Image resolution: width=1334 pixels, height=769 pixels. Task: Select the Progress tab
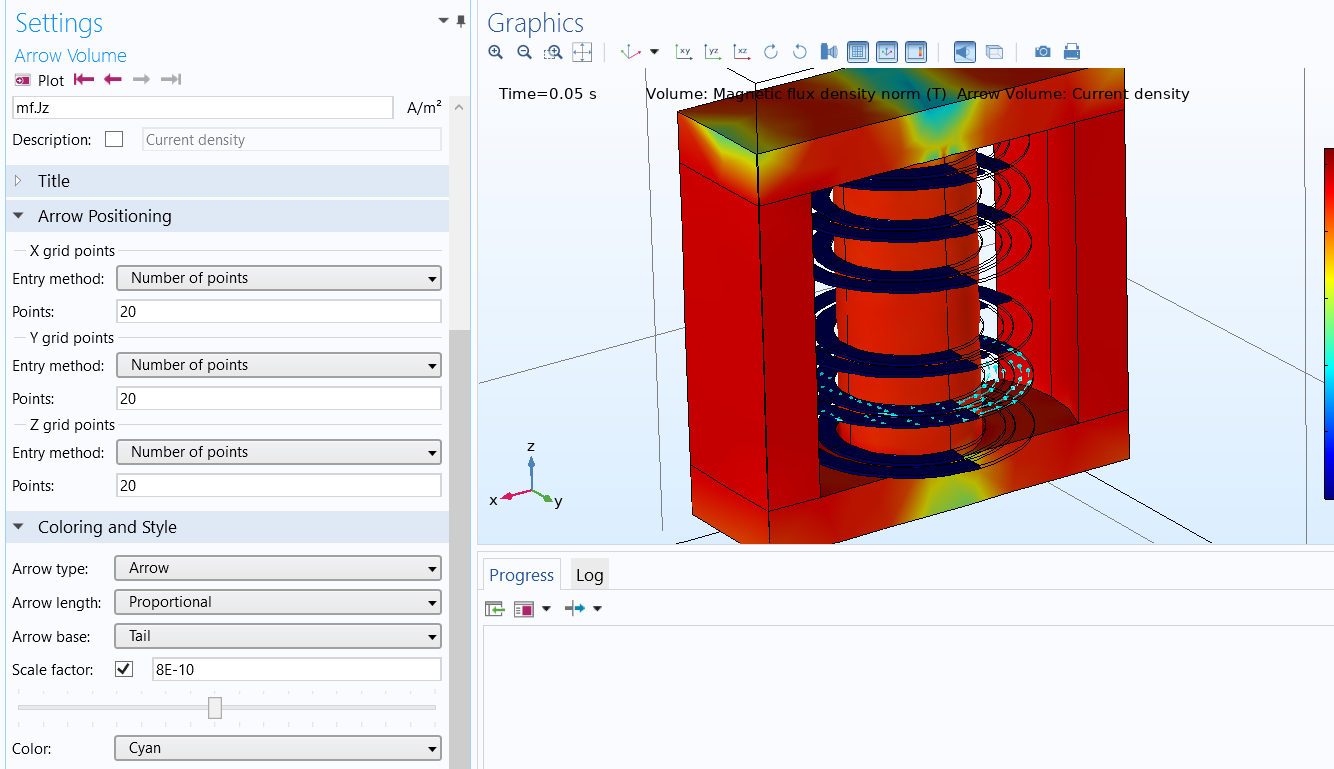521,575
